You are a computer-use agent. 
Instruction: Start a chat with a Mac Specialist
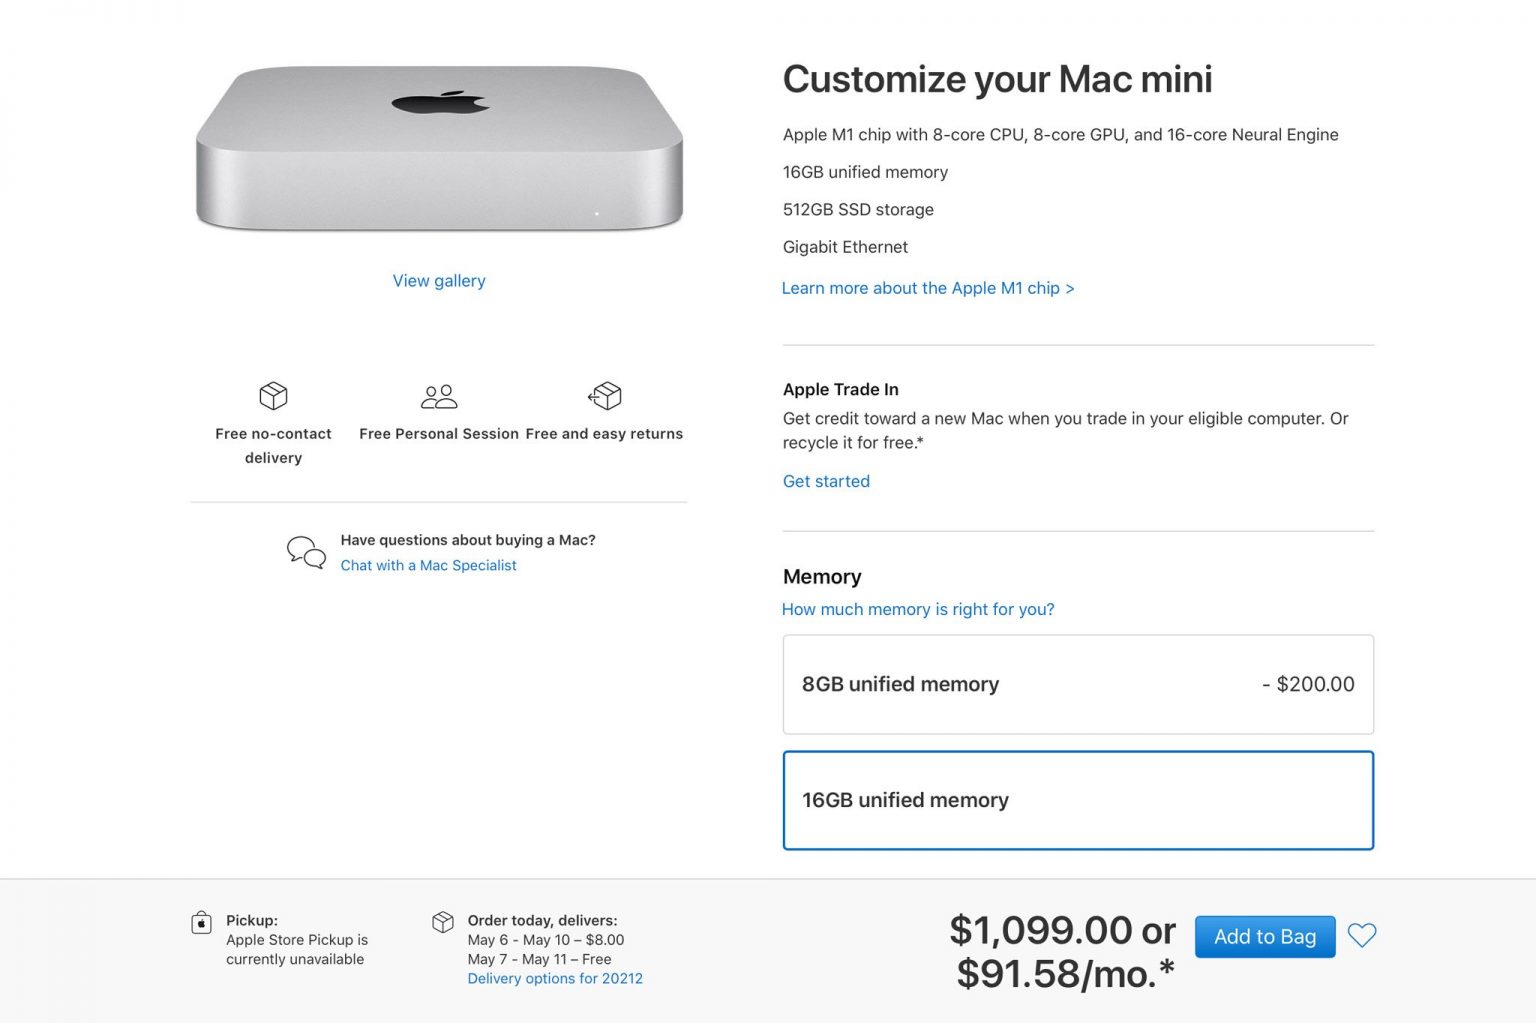click(428, 565)
